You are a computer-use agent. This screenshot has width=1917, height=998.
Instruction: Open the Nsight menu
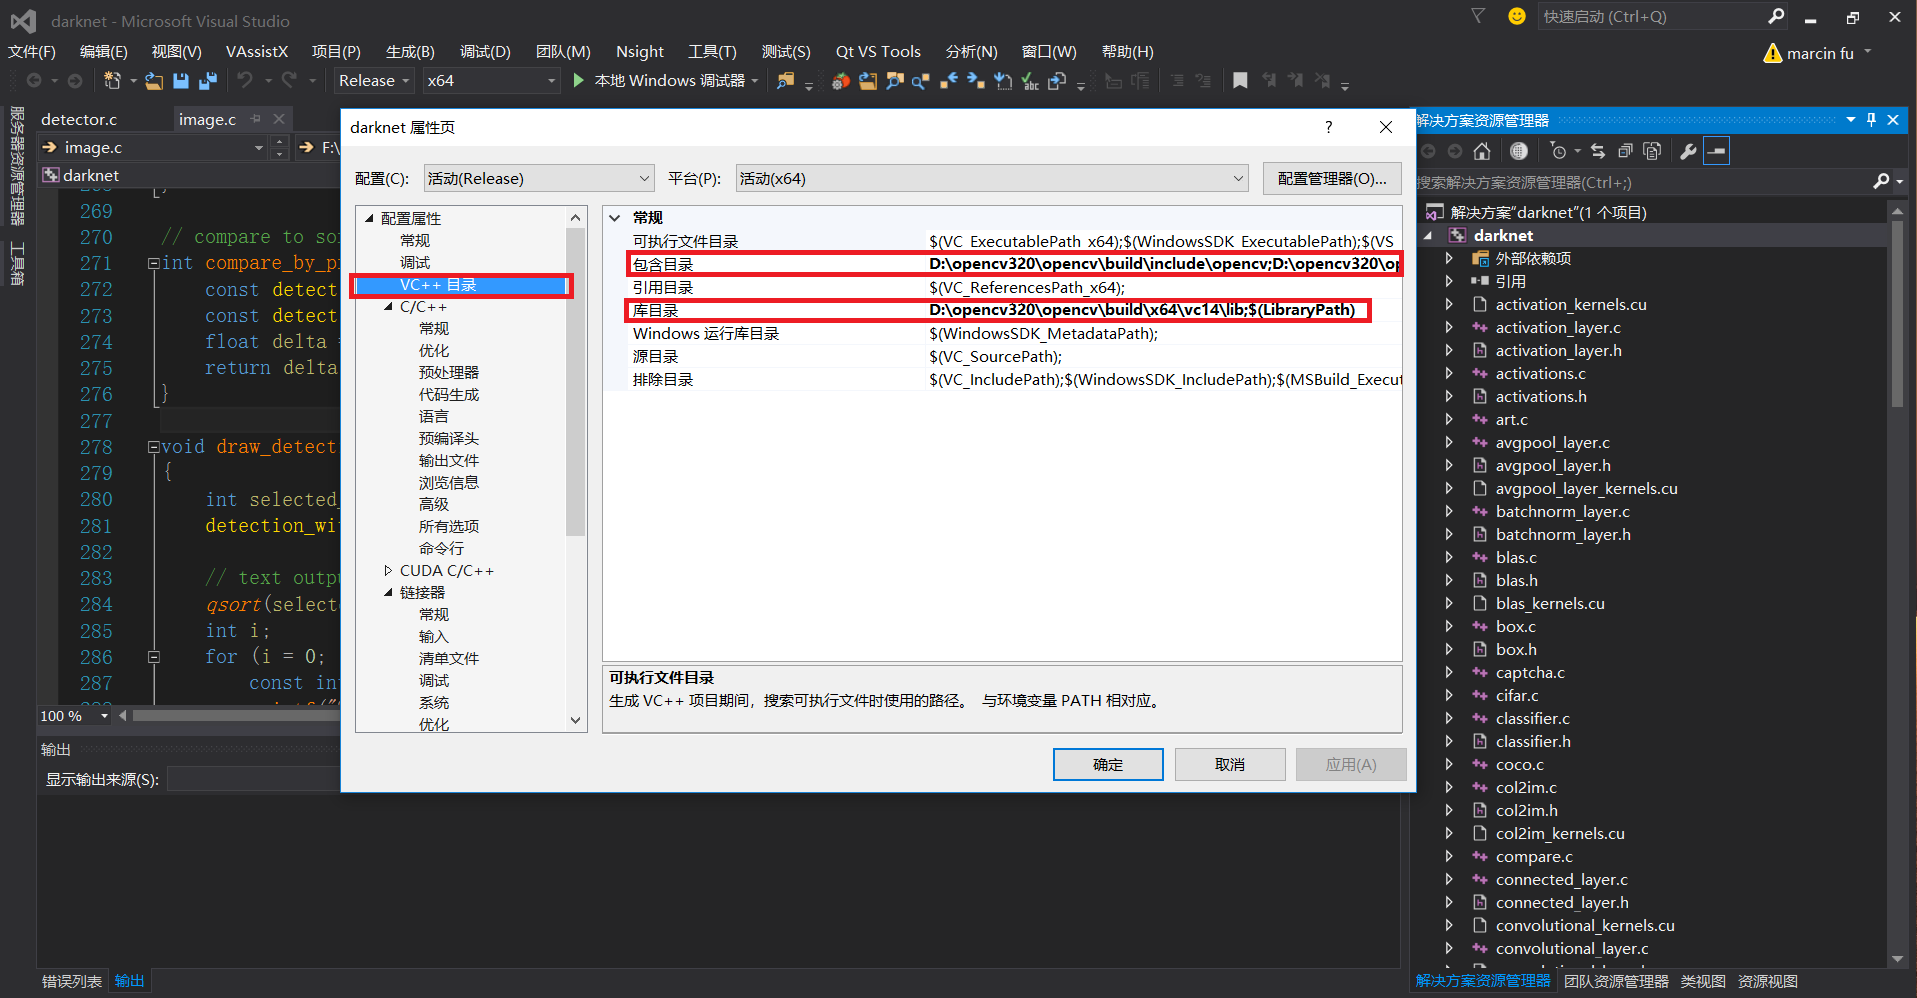[x=639, y=51]
